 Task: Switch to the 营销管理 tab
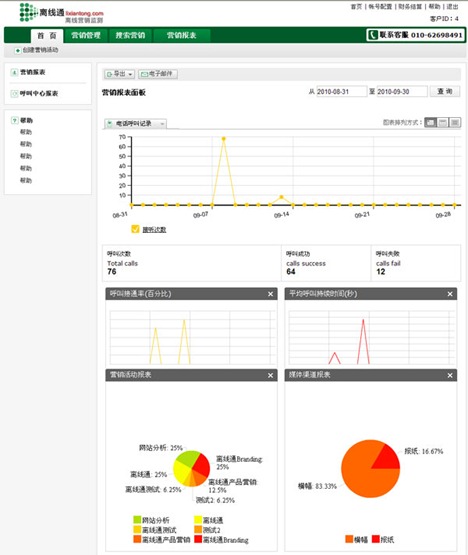[86, 35]
